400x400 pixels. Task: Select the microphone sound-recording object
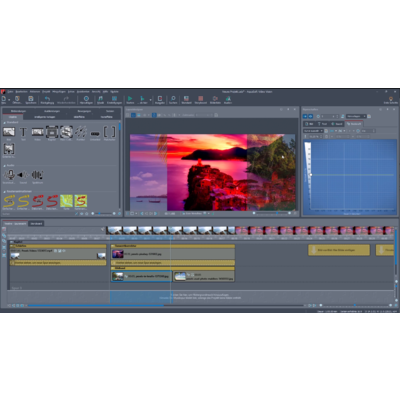tap(10, 175)
